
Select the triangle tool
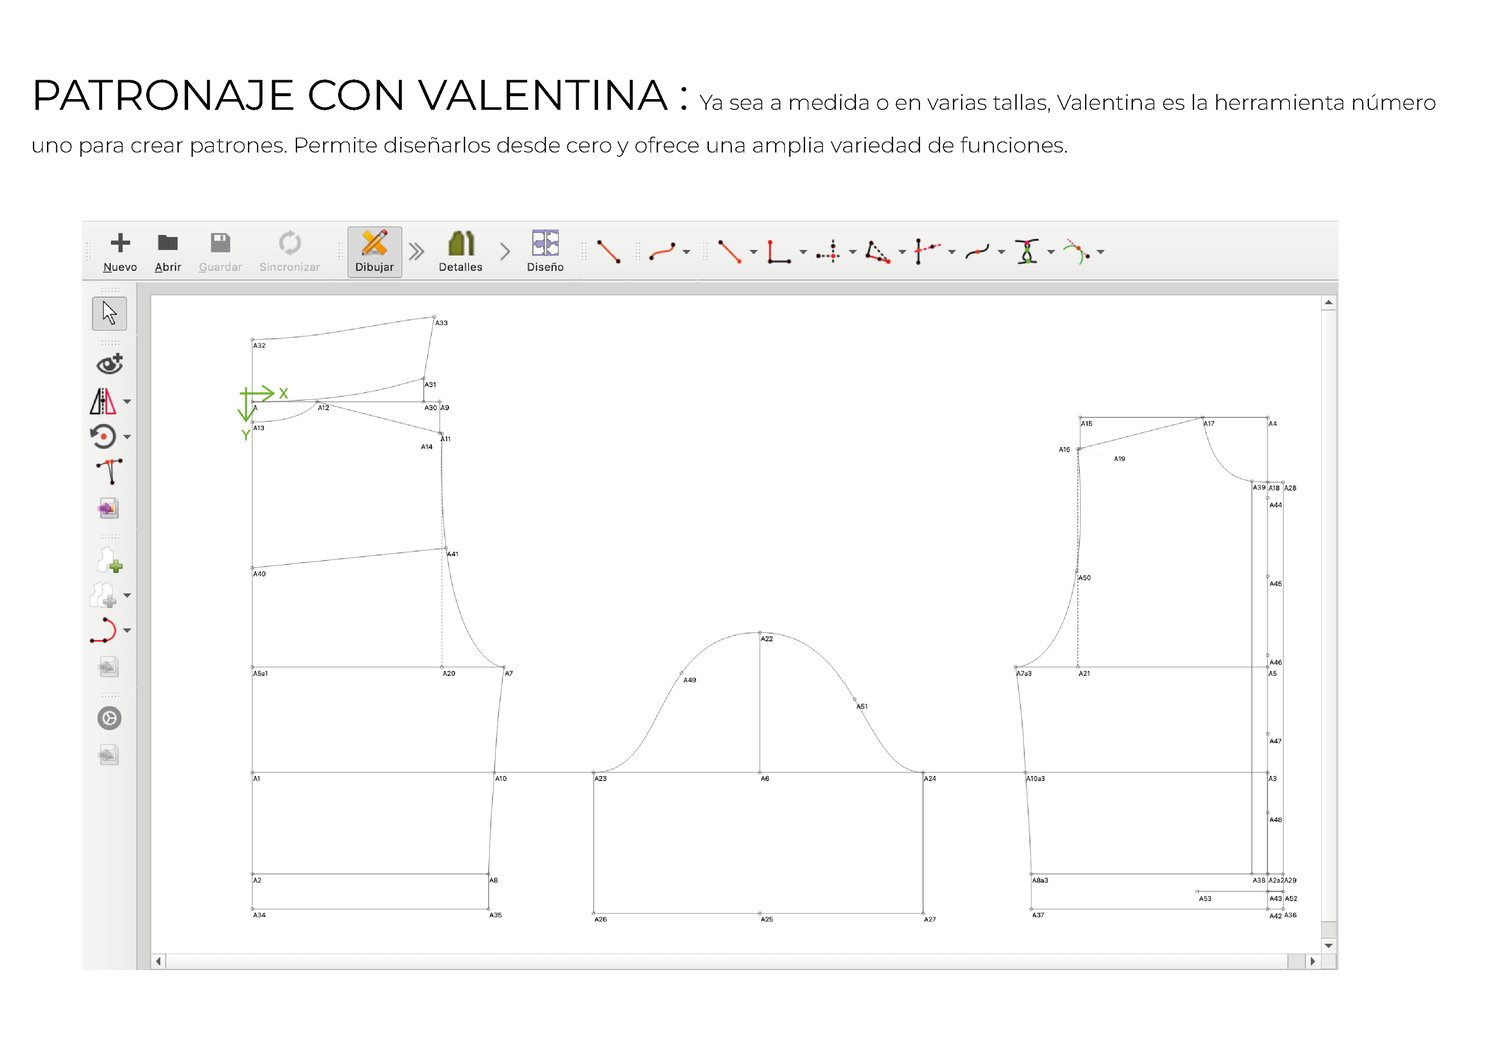tap(878, 252)
